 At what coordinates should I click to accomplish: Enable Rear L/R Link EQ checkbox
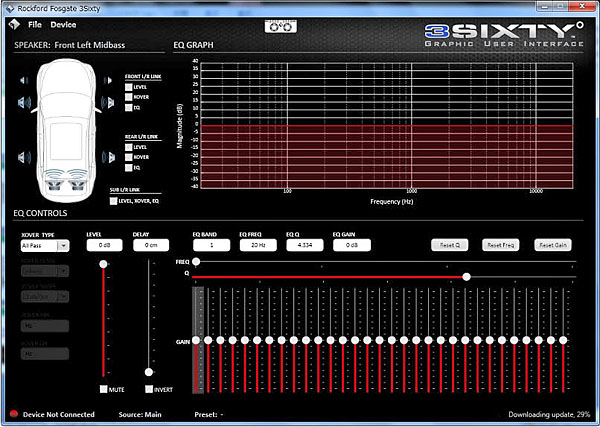129,168
